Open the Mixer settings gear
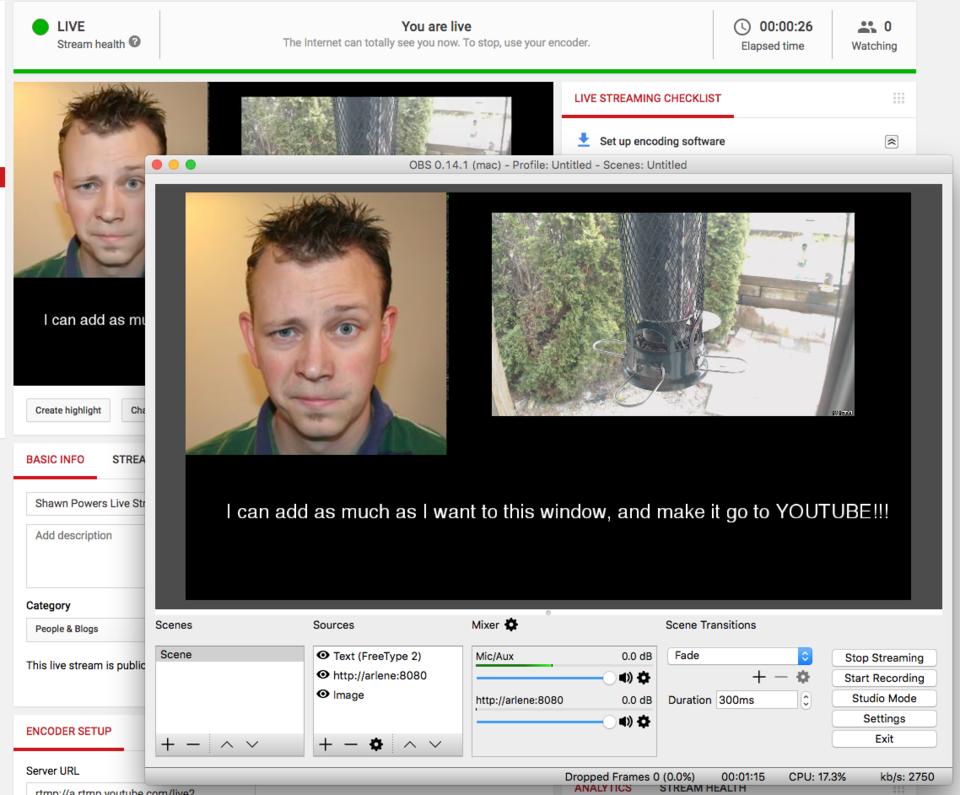 point(512,625)
